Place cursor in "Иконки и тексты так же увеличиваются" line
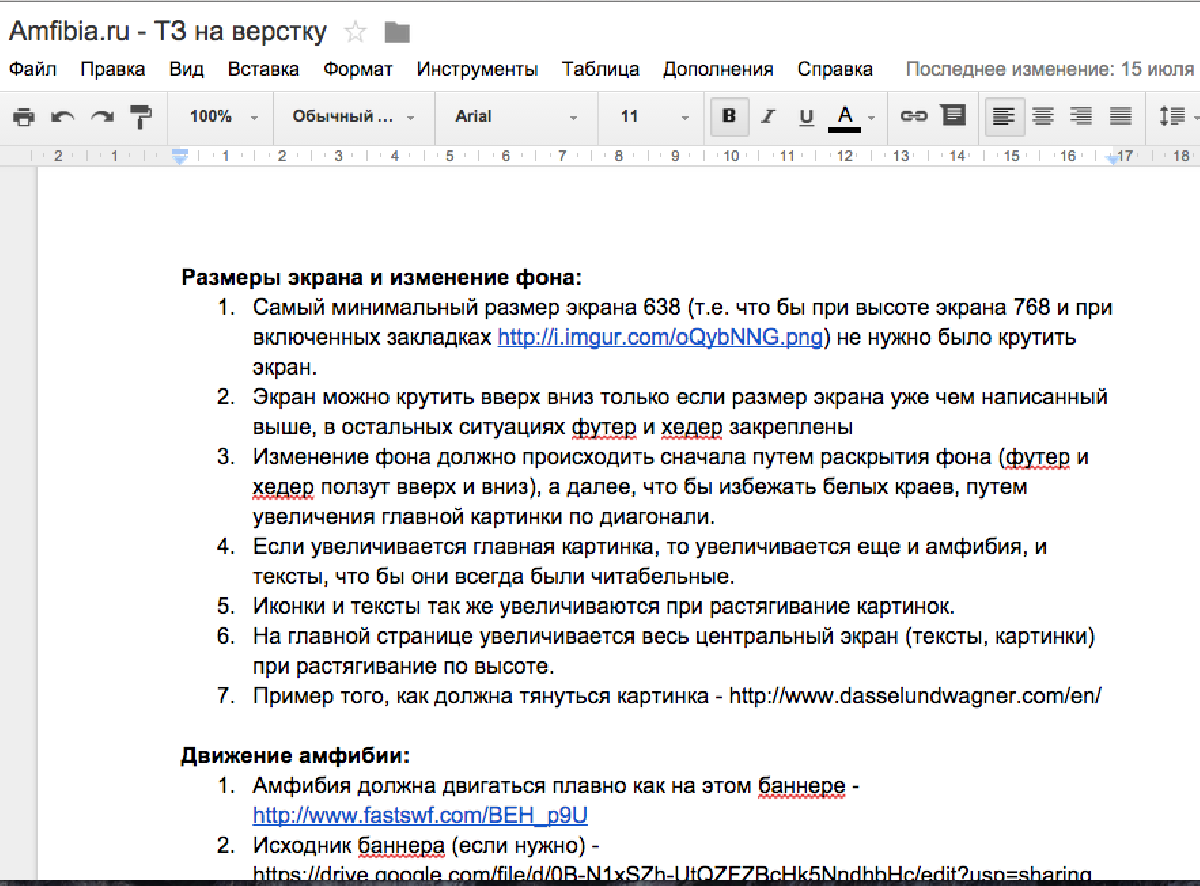Image resolution: width=1200 pixels, height=886 pixels. 605,606
